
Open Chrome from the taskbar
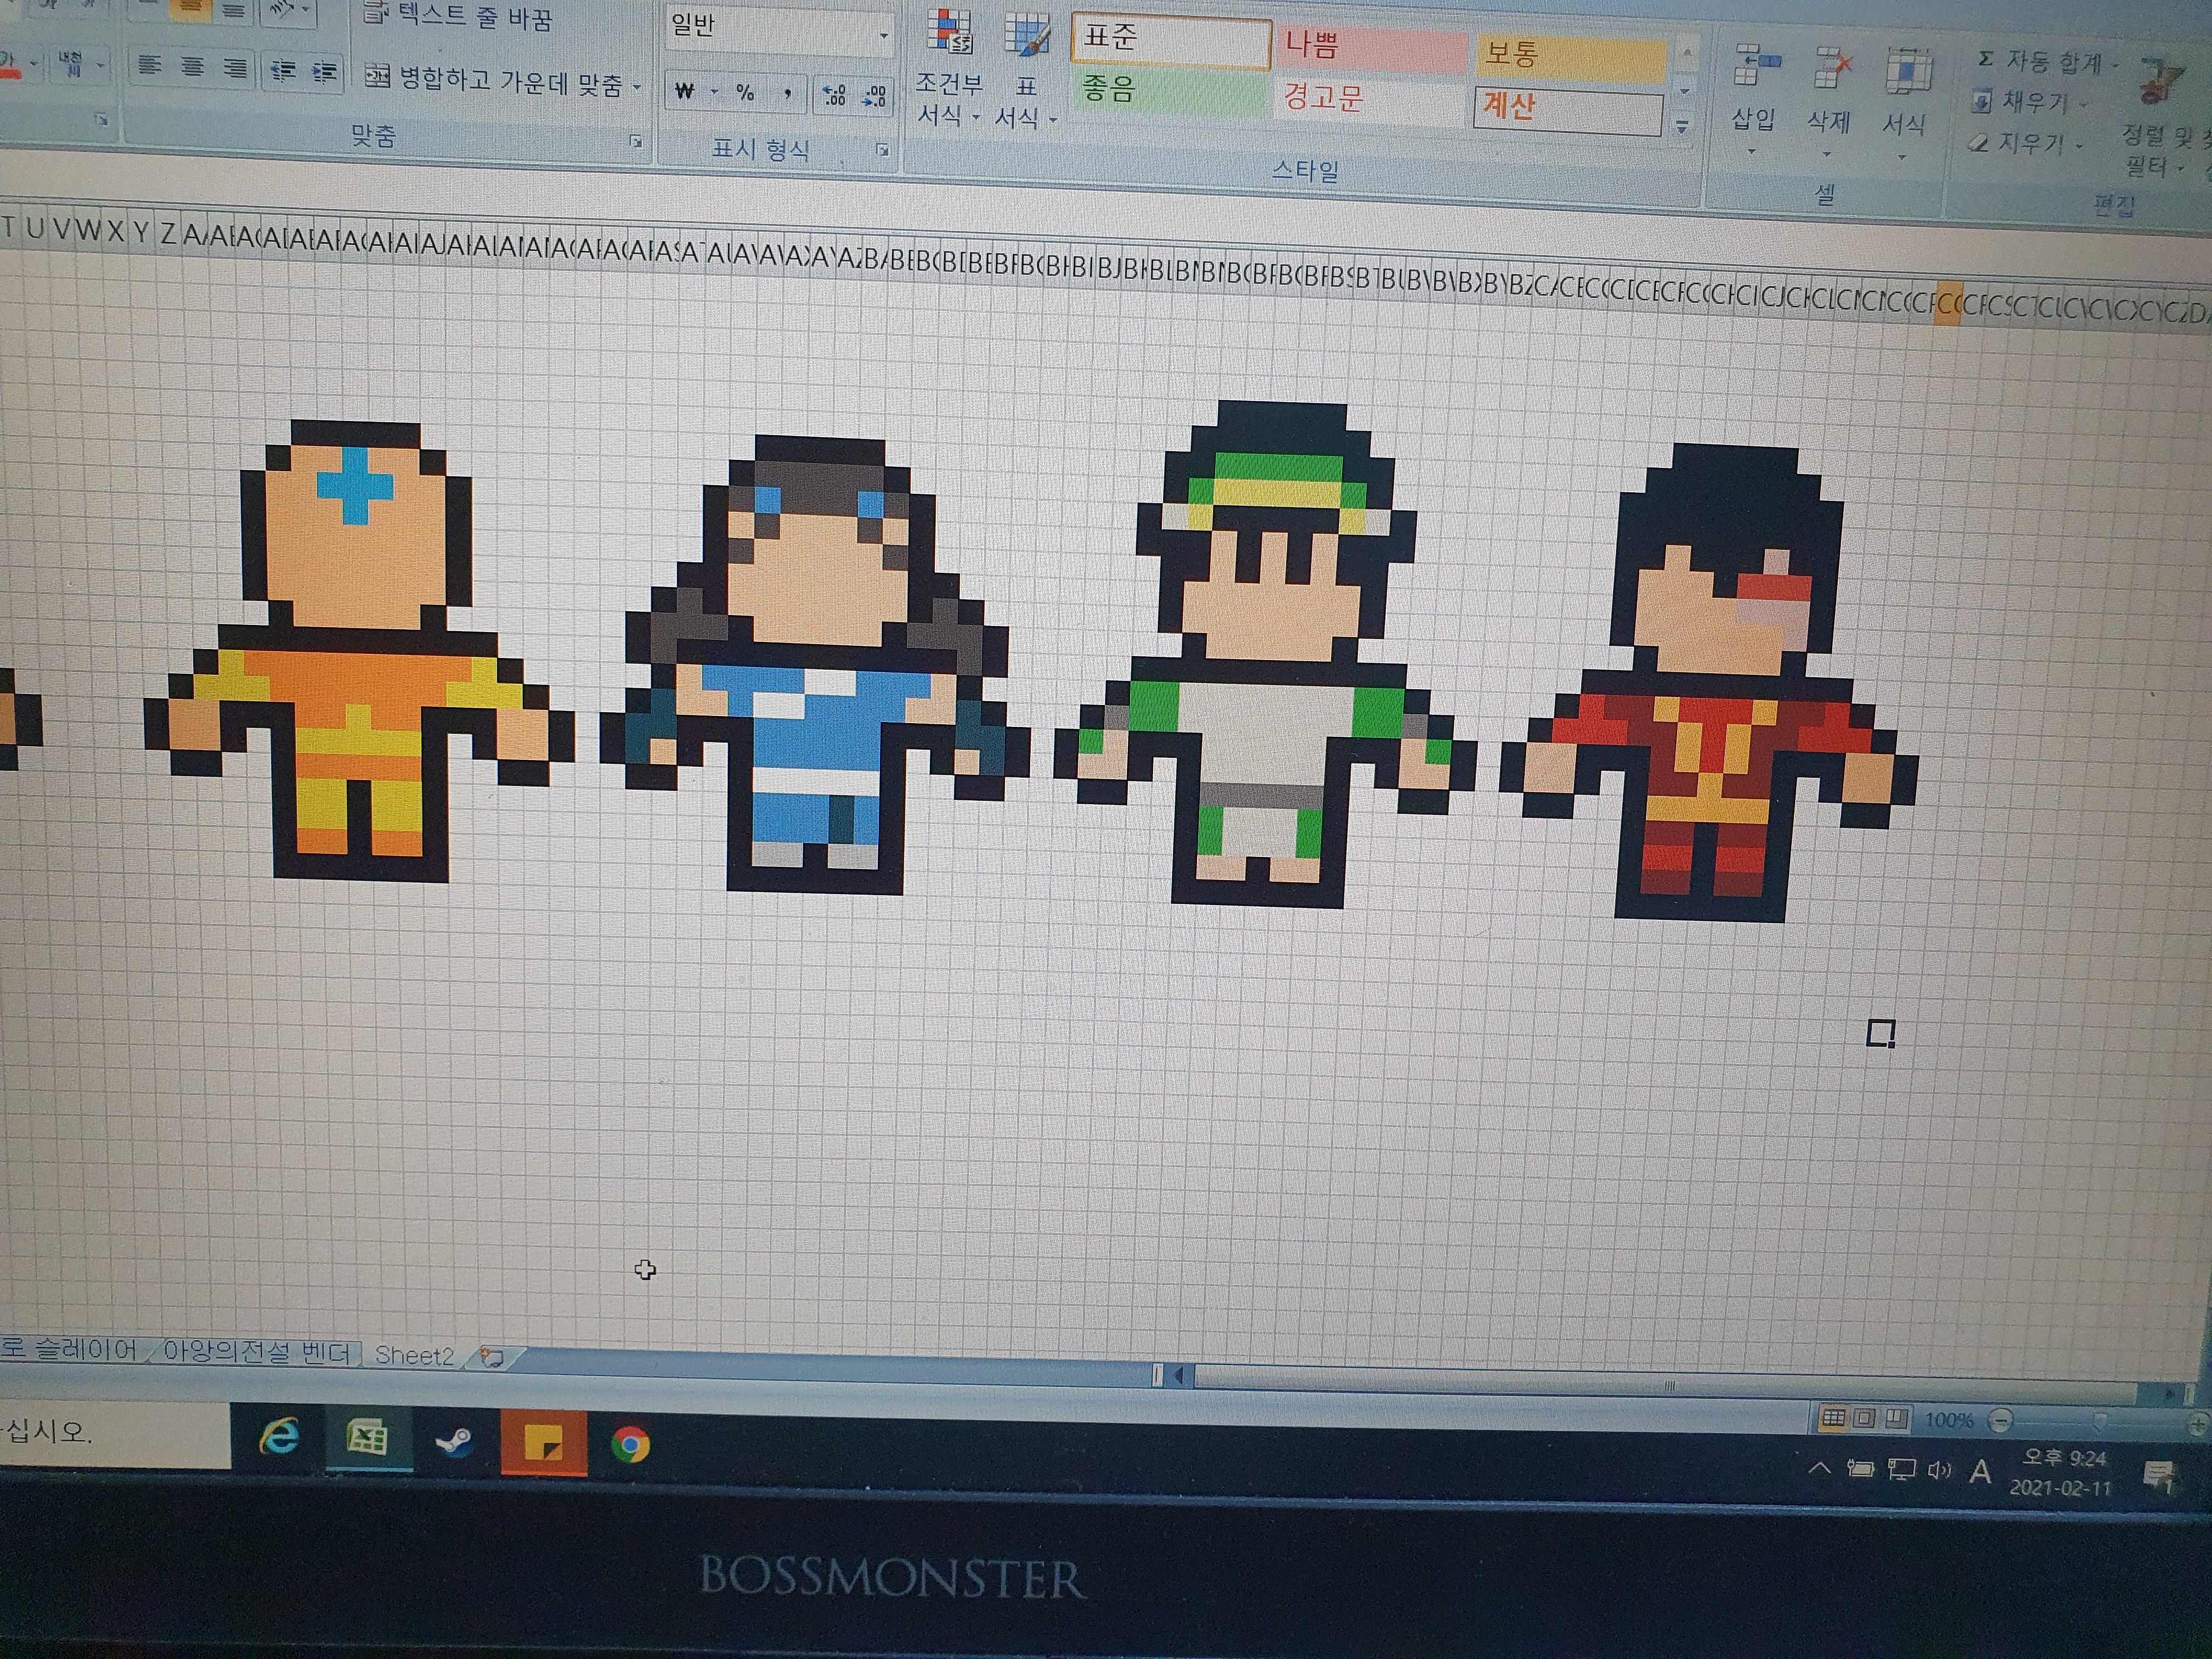tap(630, 1445)
